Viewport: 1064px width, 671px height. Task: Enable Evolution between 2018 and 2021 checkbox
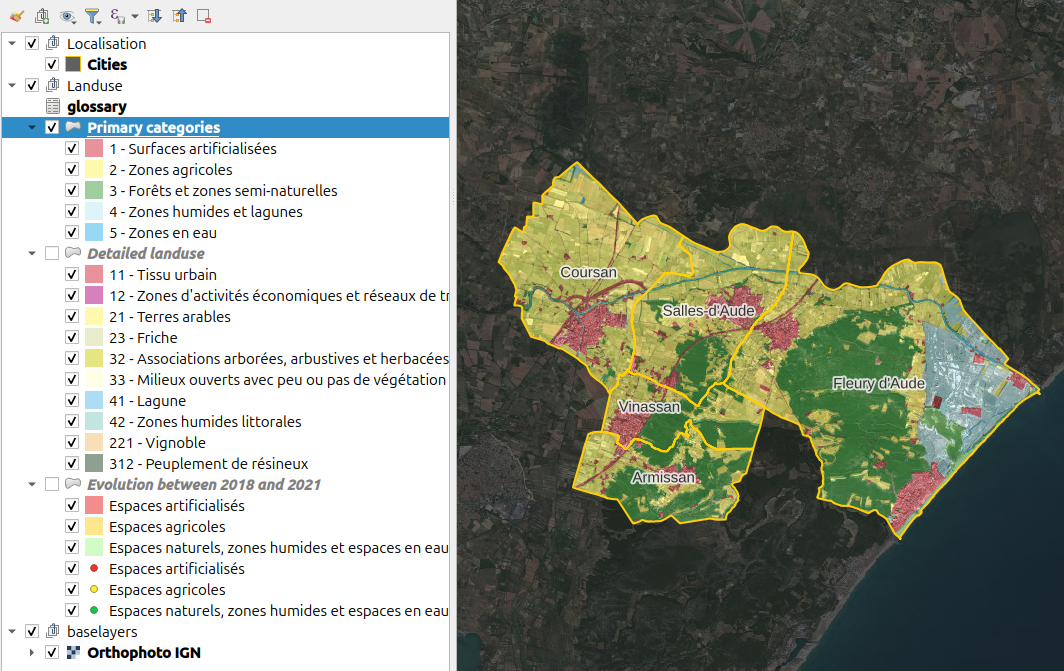pos(52,484)
